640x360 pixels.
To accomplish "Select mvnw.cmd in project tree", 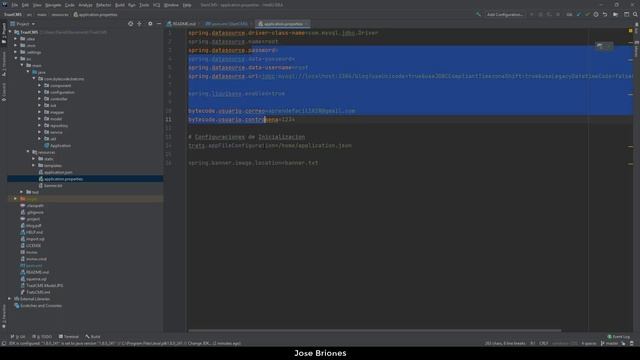I will point(33,259).
